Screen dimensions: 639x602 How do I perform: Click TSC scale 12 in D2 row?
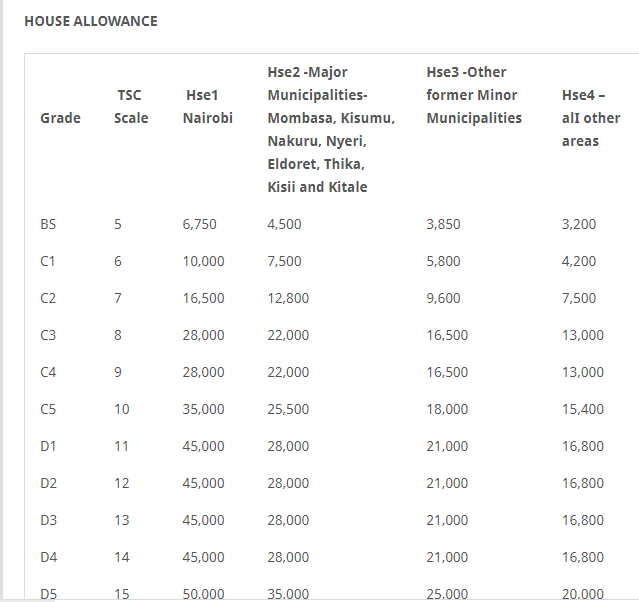pyautogui.click(x=121, y=483)
